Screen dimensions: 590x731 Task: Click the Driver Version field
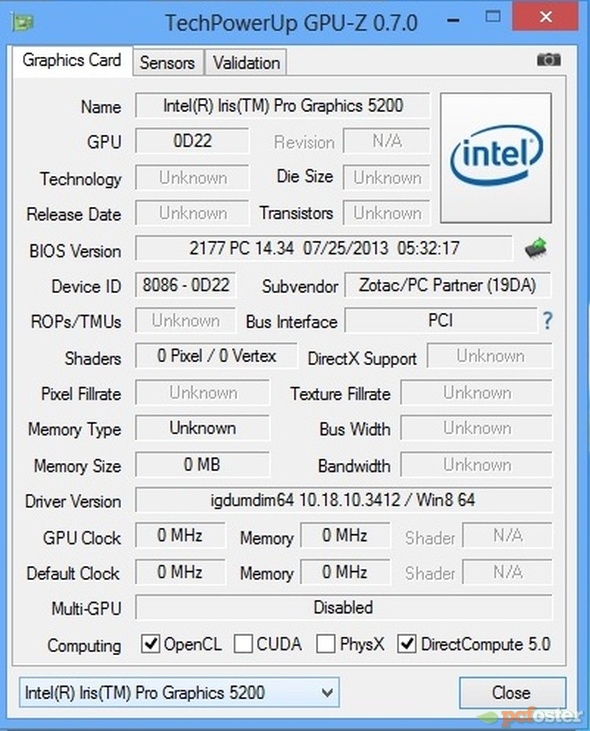click(x=343, y=500)
